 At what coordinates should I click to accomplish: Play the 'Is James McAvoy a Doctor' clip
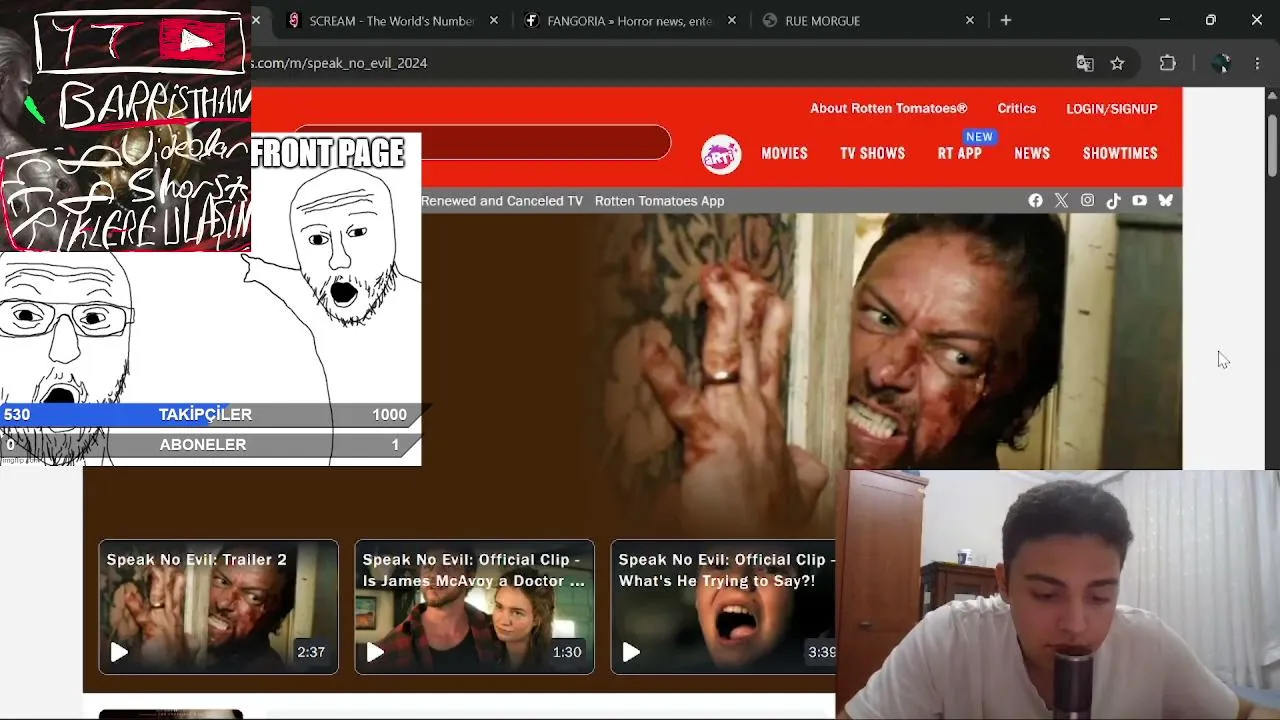(x=375, y=652)
